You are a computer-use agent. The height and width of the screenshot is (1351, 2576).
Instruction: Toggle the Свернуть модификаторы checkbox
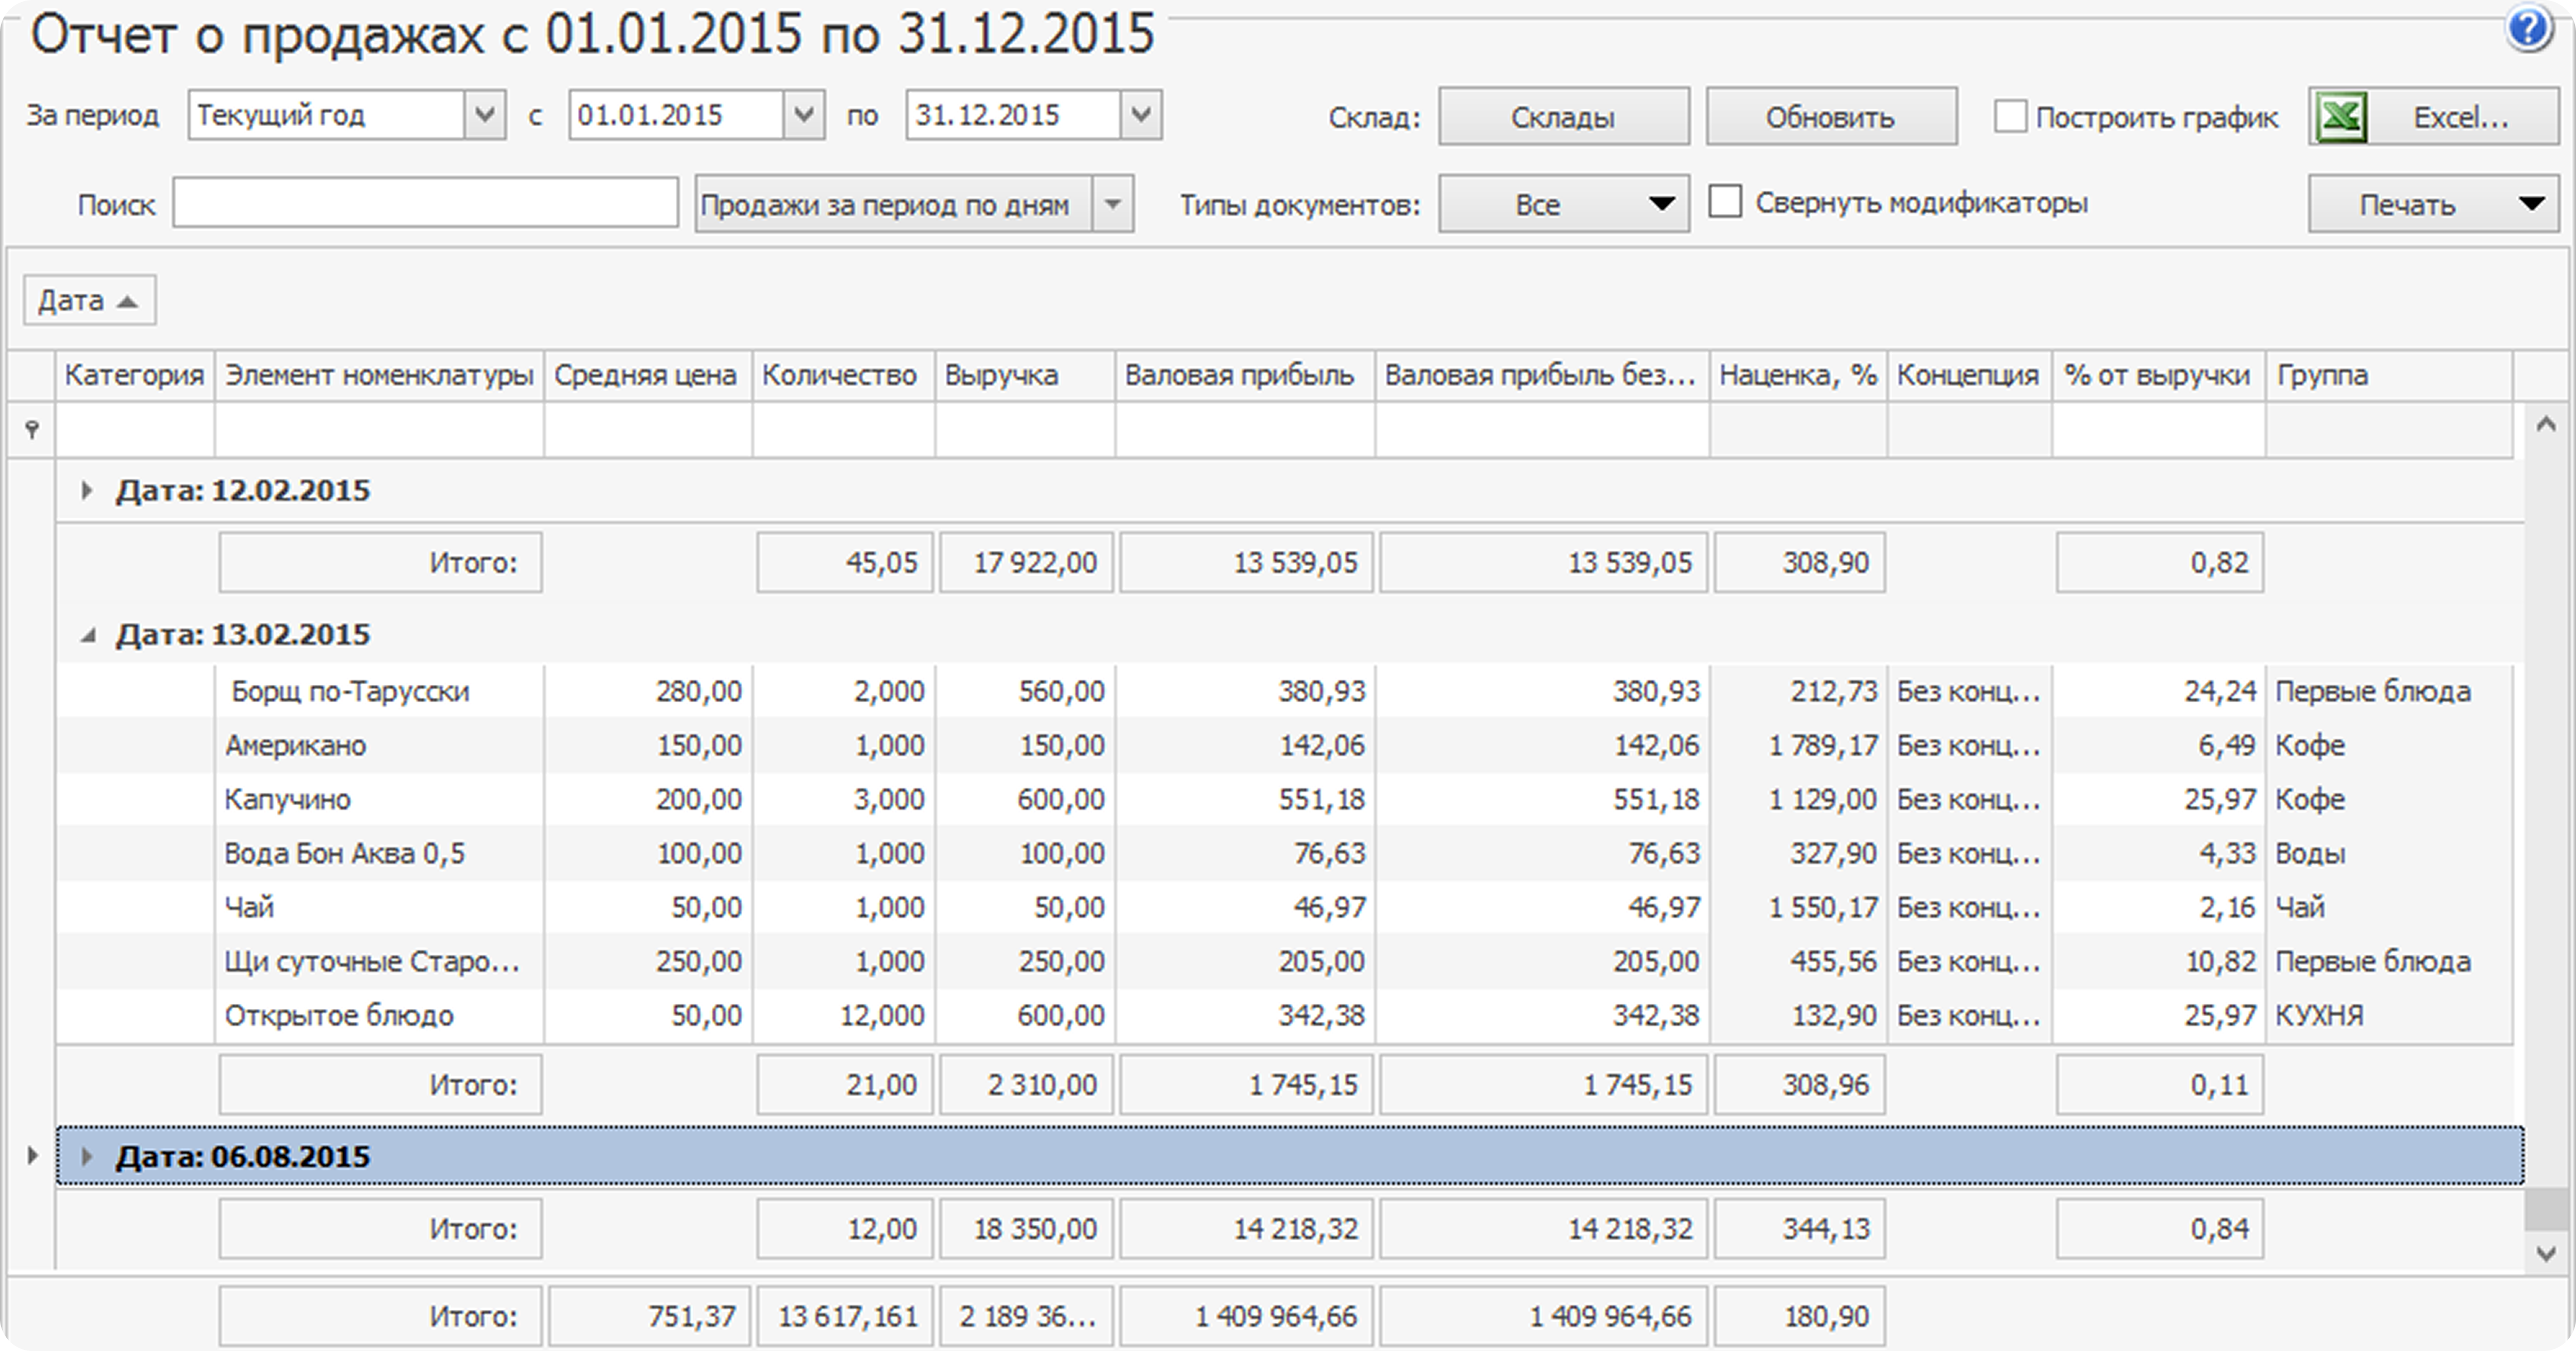pos(1725,202)
